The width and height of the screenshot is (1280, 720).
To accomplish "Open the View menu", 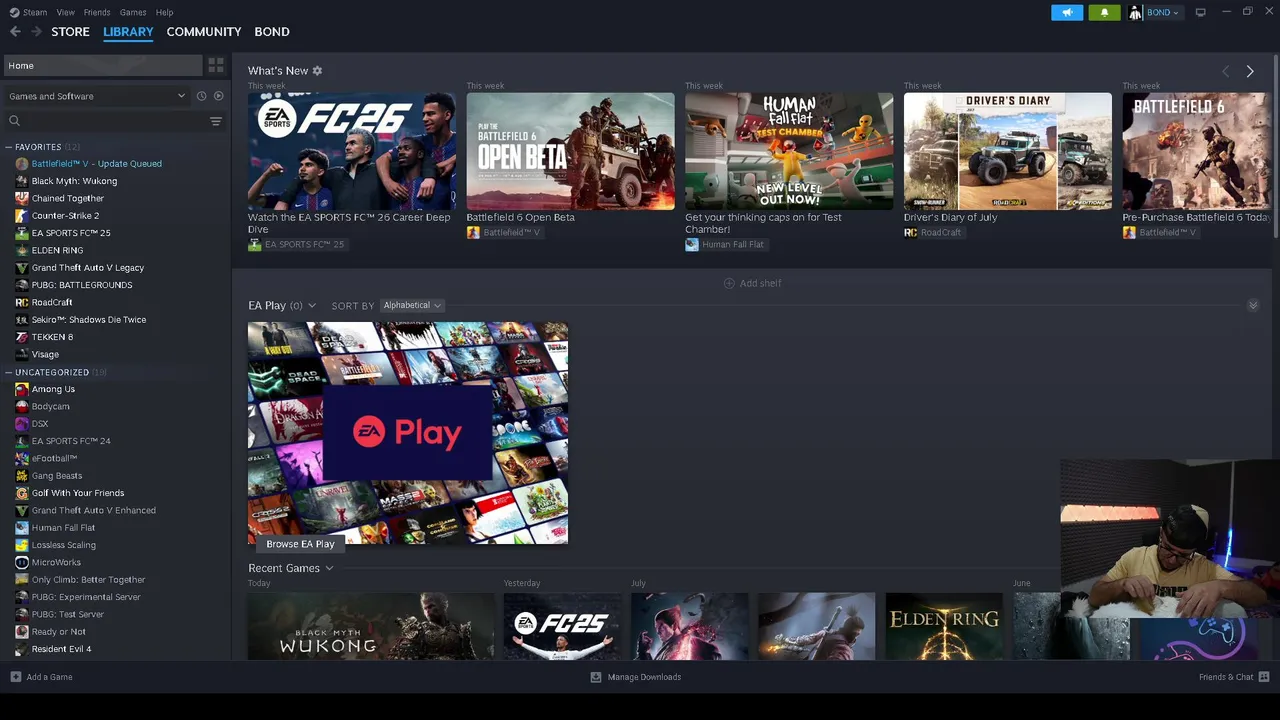I will (66, 12).
